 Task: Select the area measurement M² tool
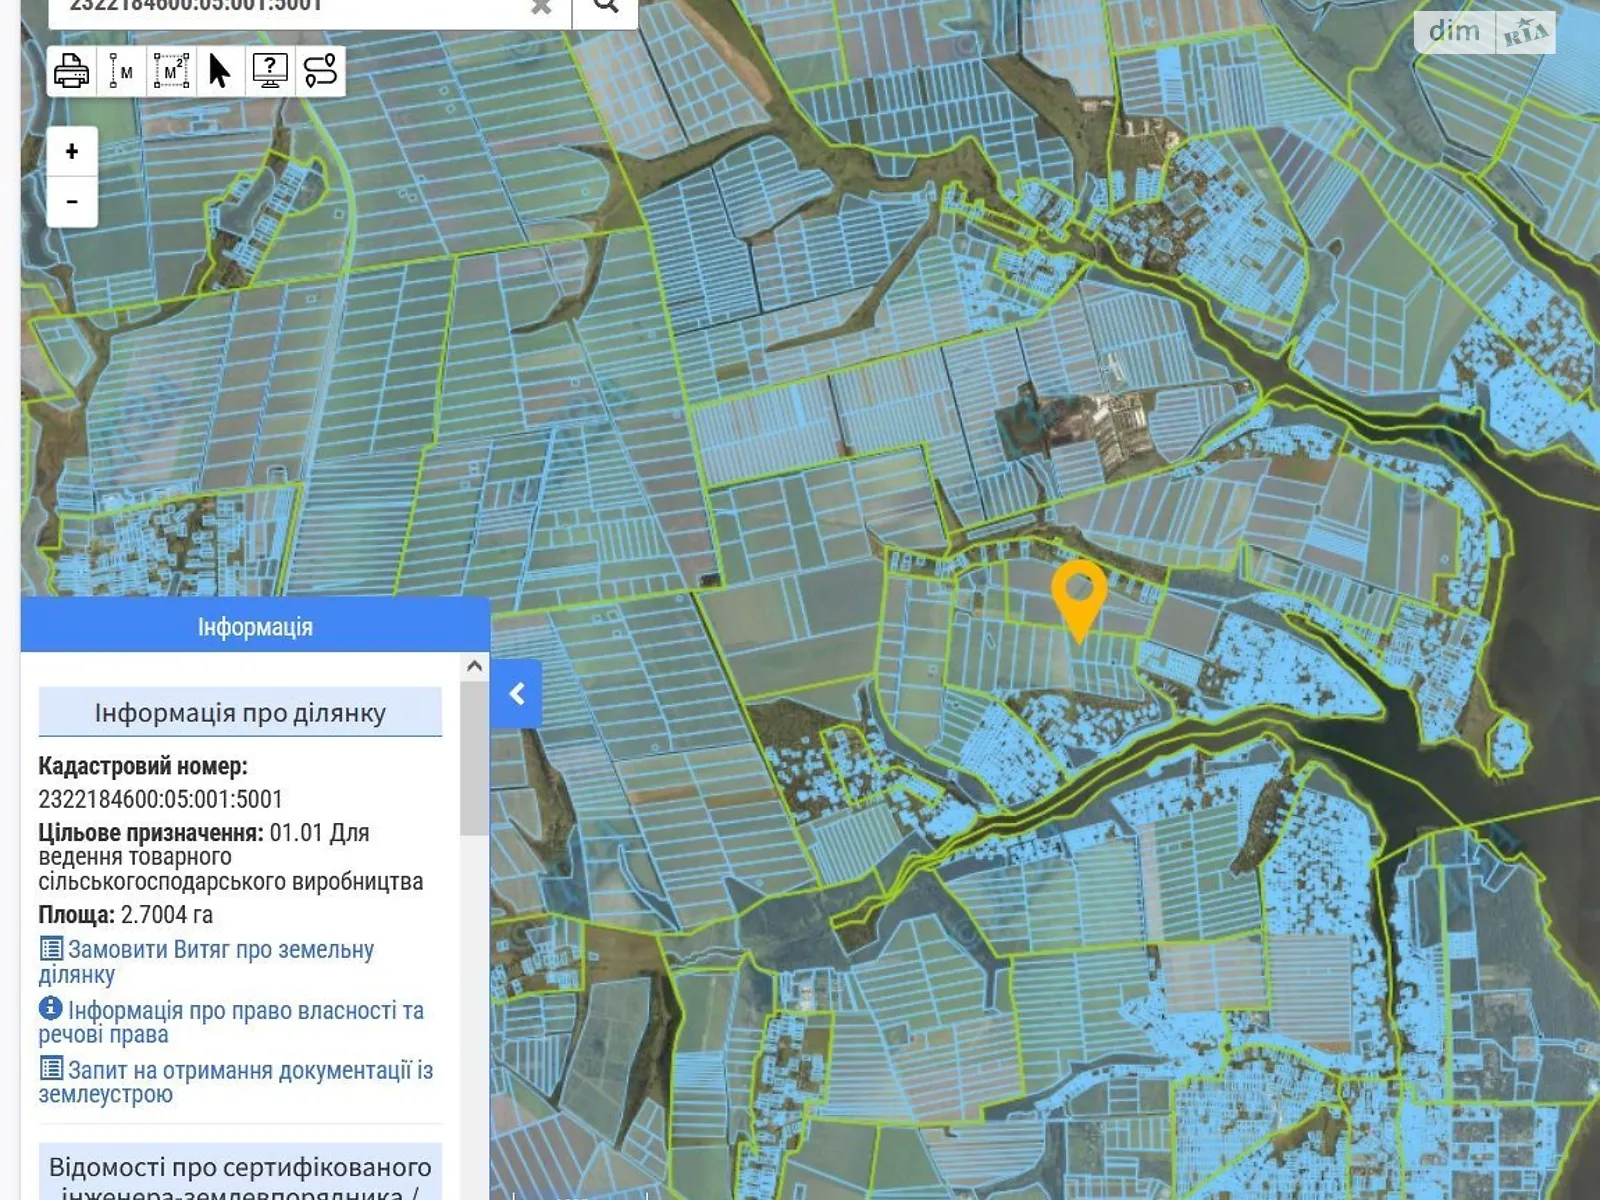pos(171,71)
